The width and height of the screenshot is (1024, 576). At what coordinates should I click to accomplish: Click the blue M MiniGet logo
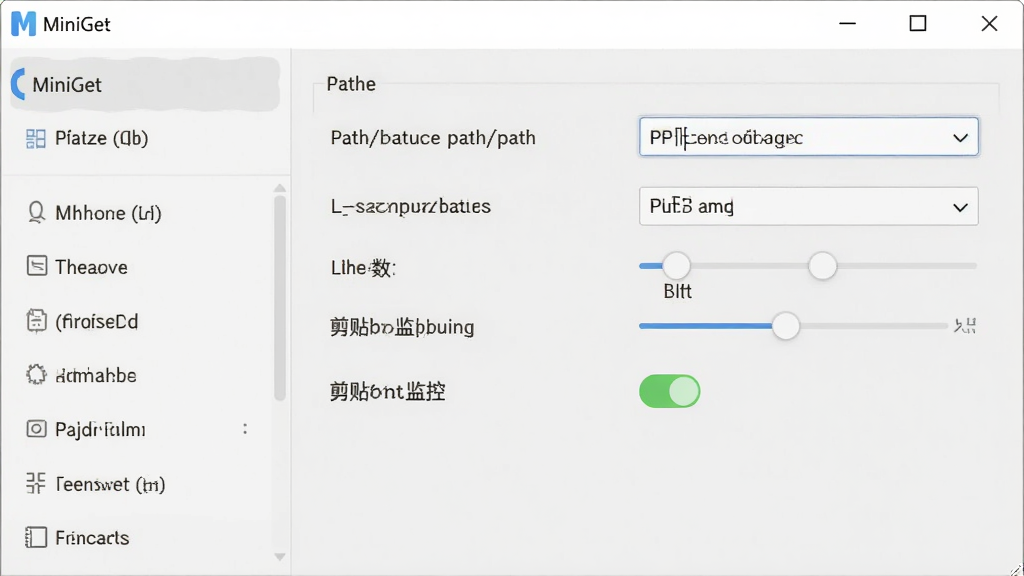tap(24, 24)
